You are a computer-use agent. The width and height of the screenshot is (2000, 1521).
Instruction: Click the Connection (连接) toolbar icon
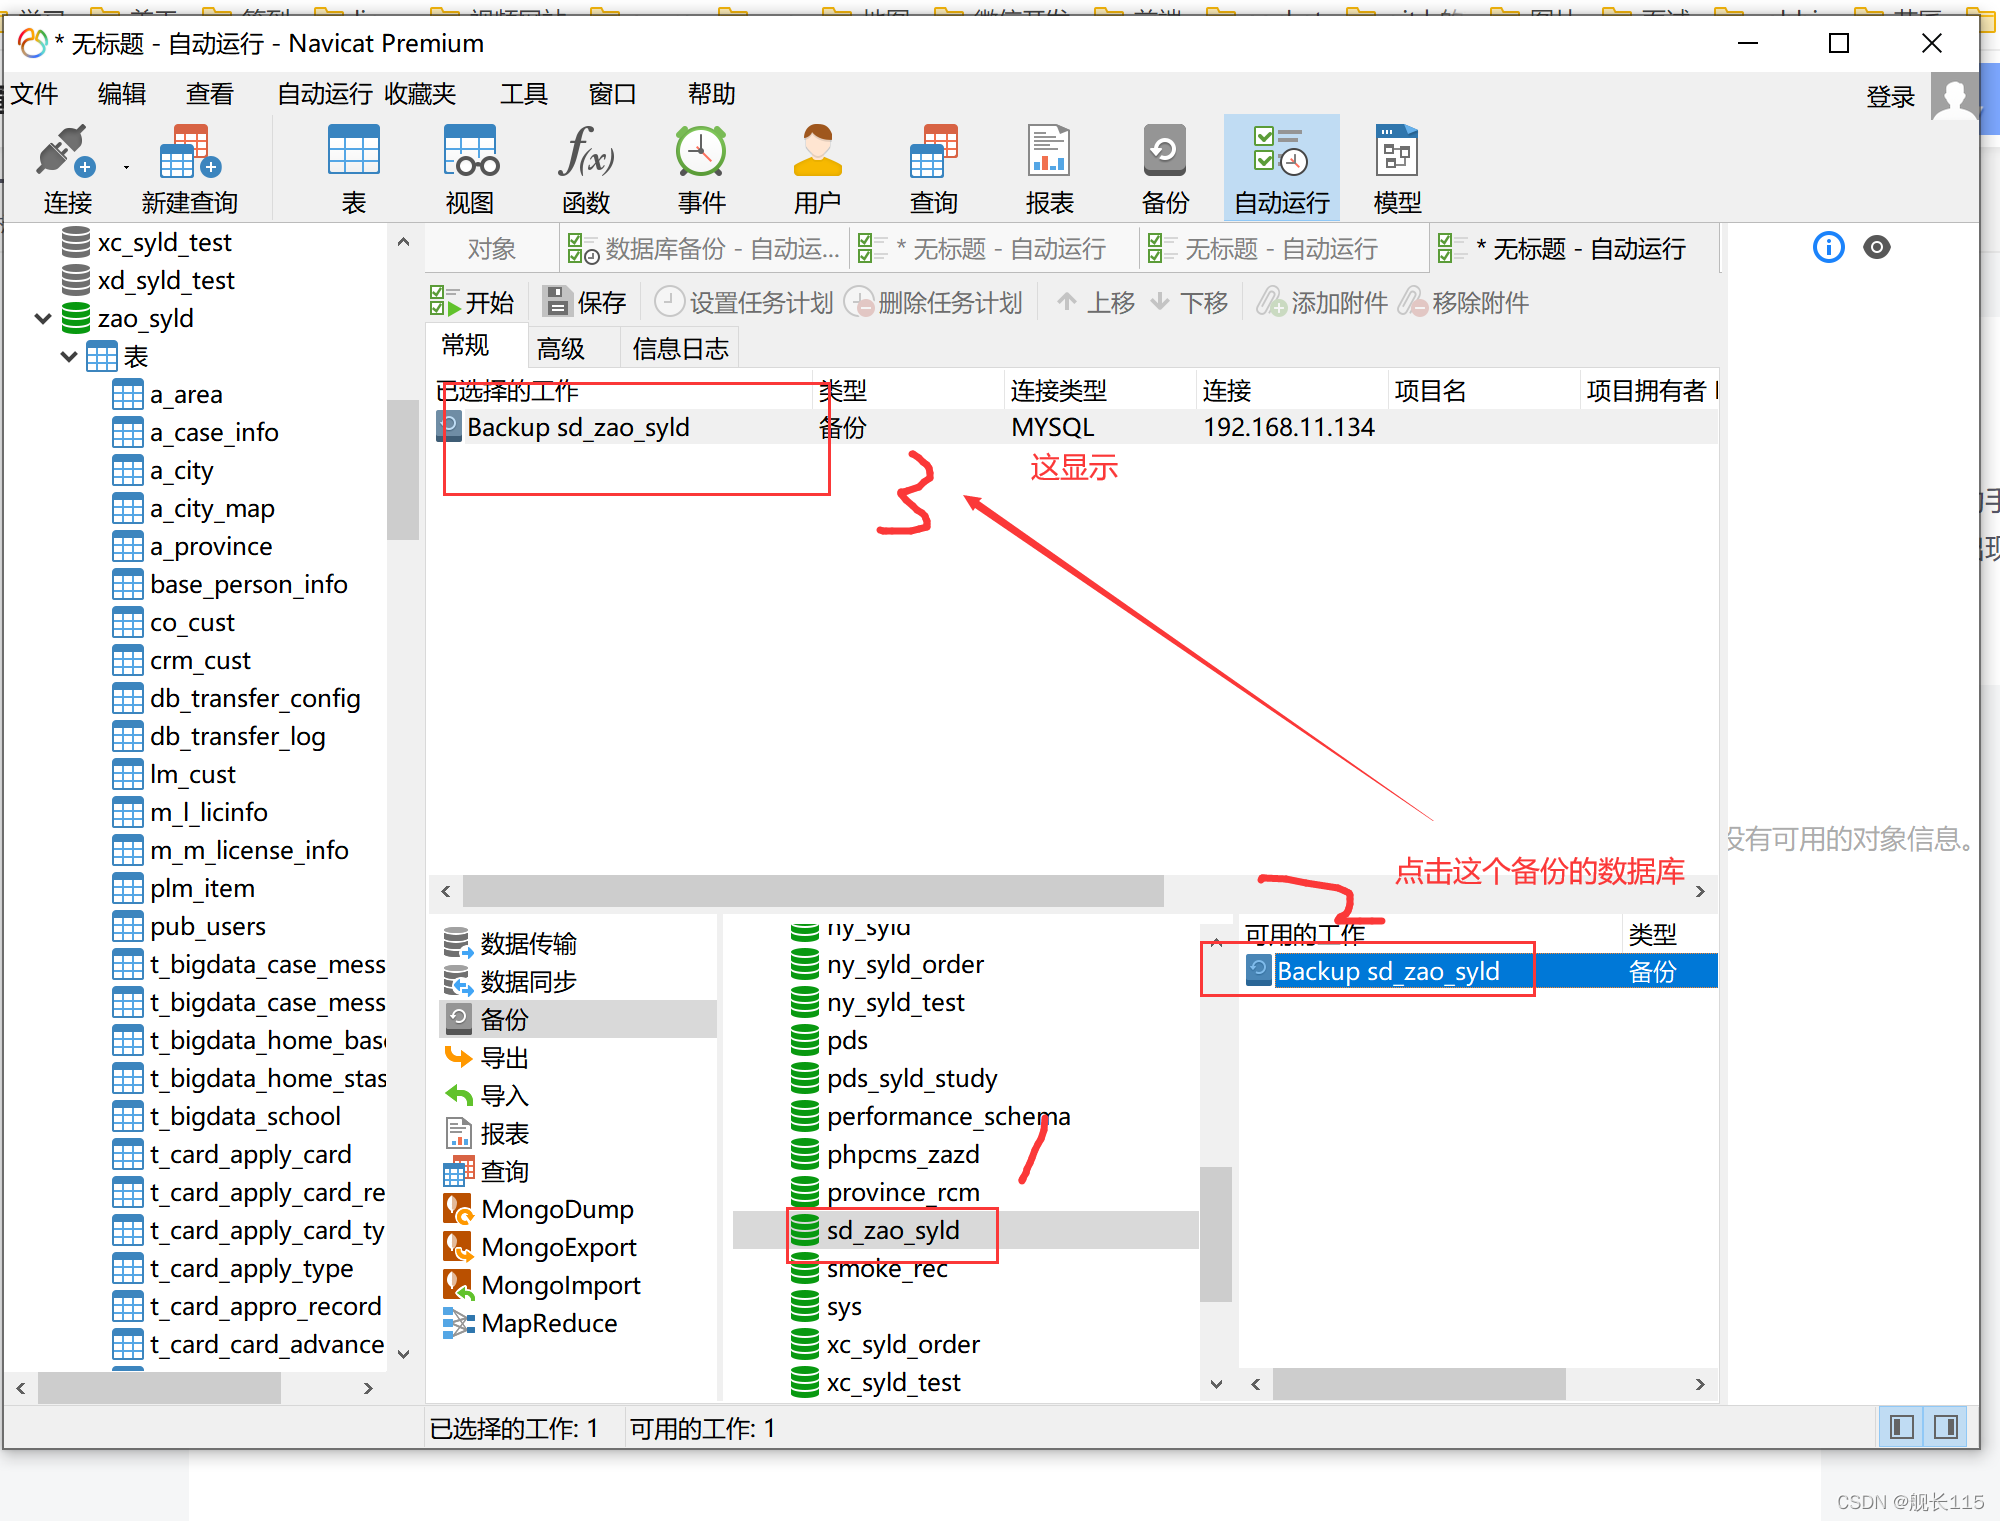click(x=67, y=170)
